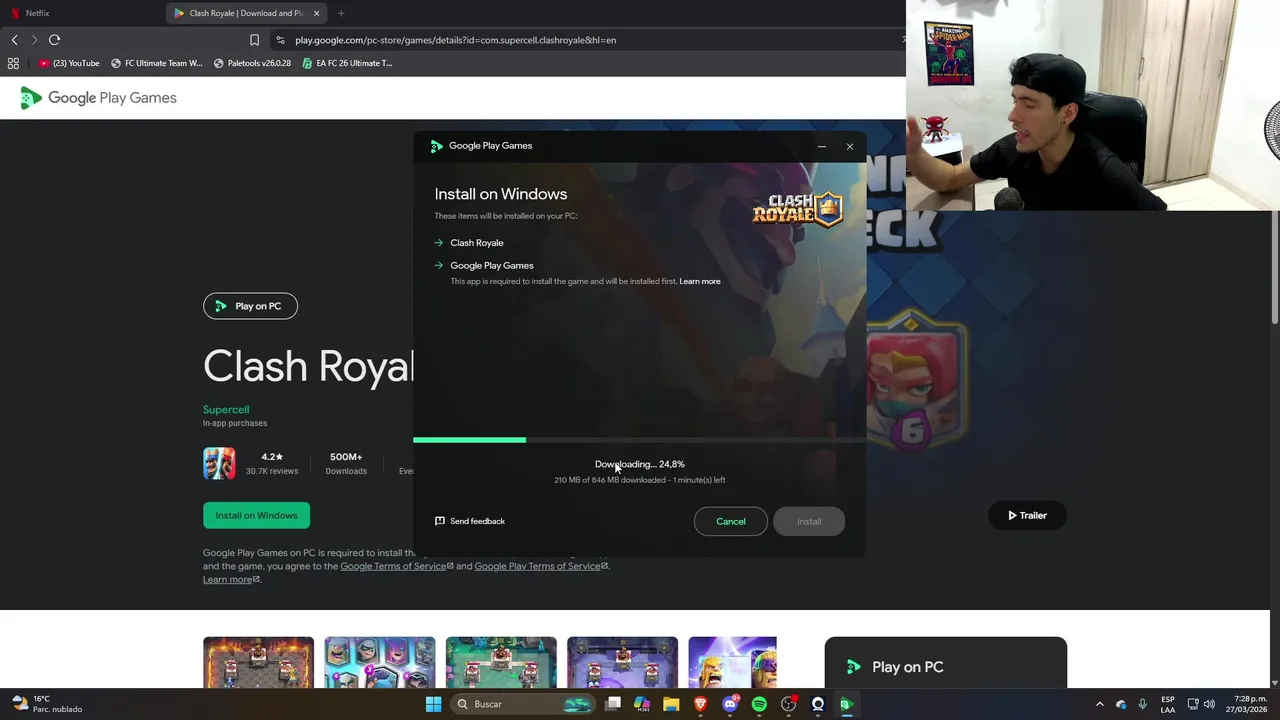Open the Paletools v26.0.28 bookmark
Viewport: 1280px width, 720px height.
pyautogui.click(x=252, y=63)
